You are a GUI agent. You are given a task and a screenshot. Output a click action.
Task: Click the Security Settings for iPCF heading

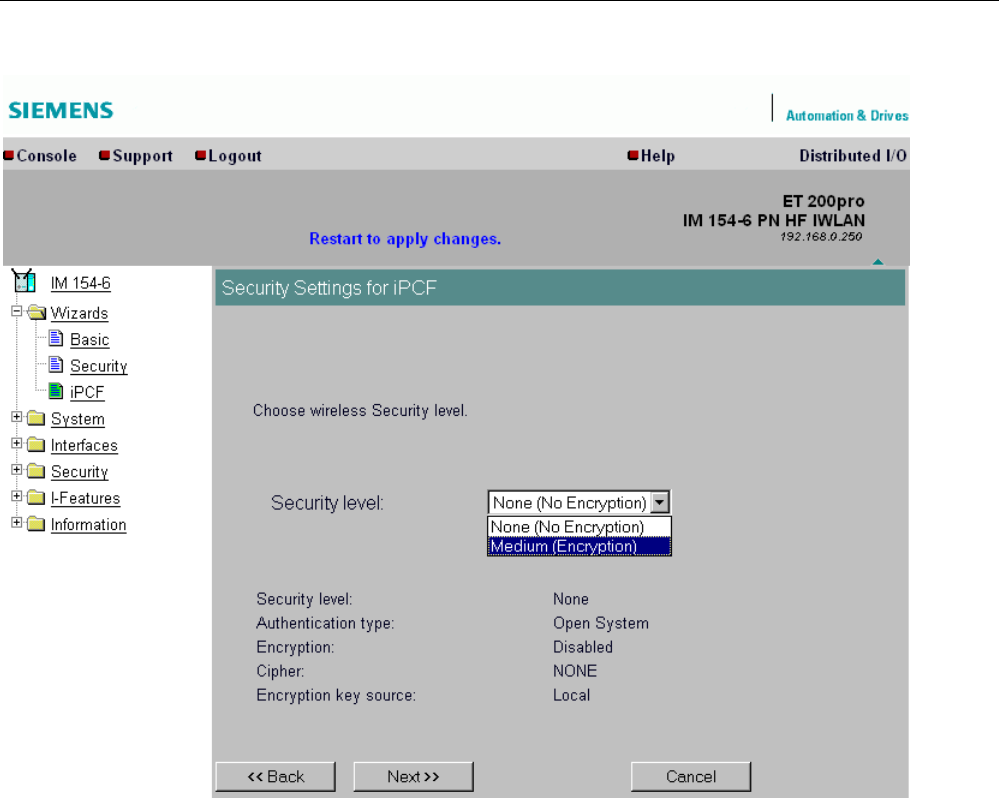(x=329, y=288)
